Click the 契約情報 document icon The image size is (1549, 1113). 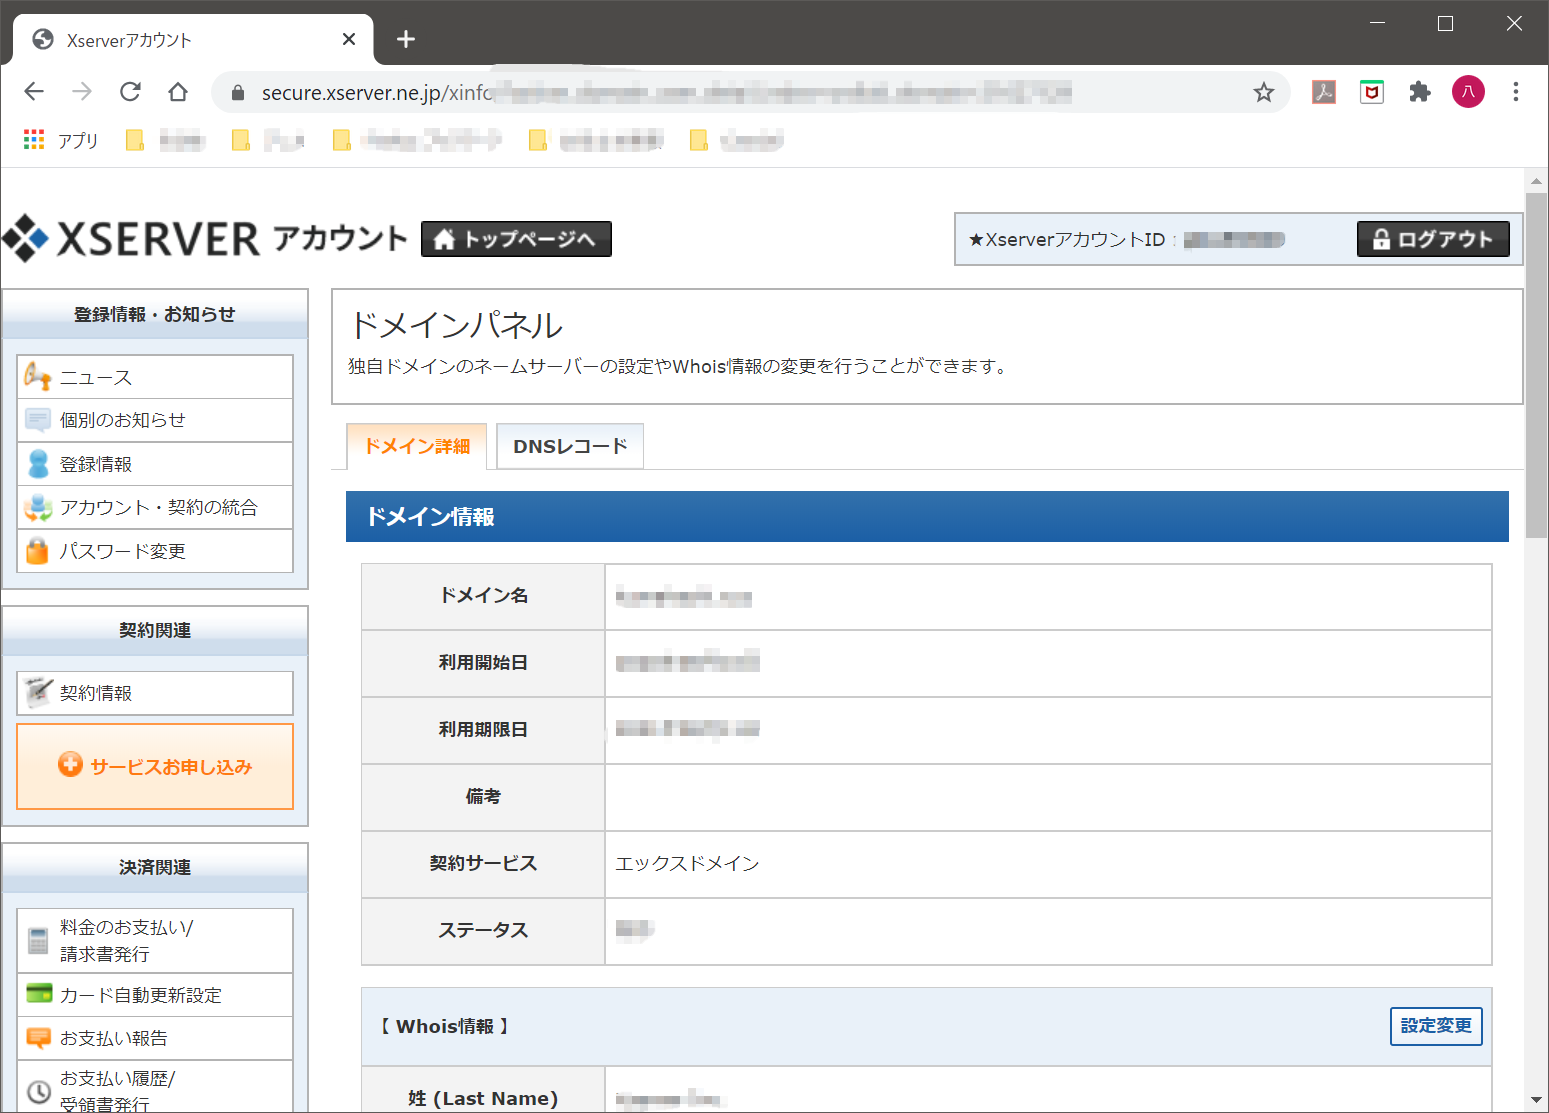38,692
